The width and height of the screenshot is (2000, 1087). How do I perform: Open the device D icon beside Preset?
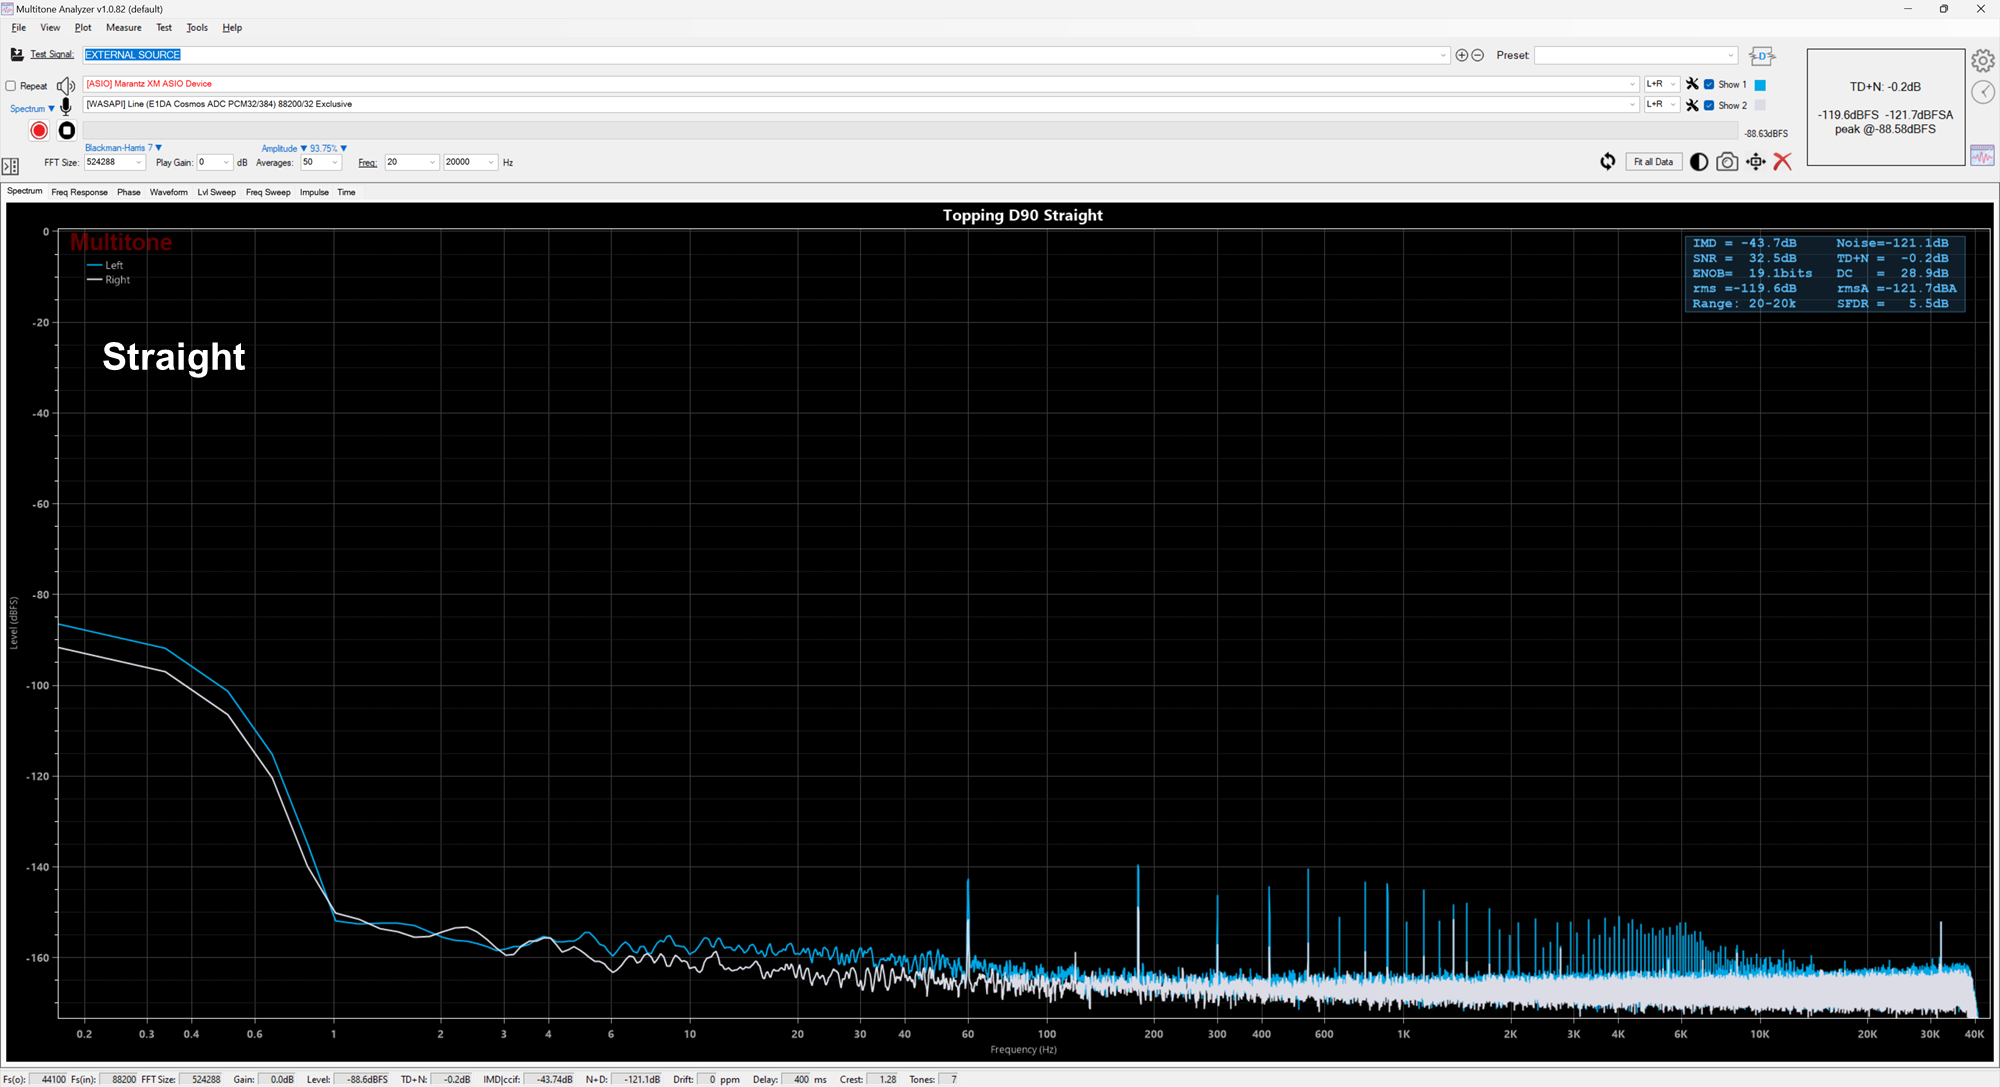coord(1762,56)
